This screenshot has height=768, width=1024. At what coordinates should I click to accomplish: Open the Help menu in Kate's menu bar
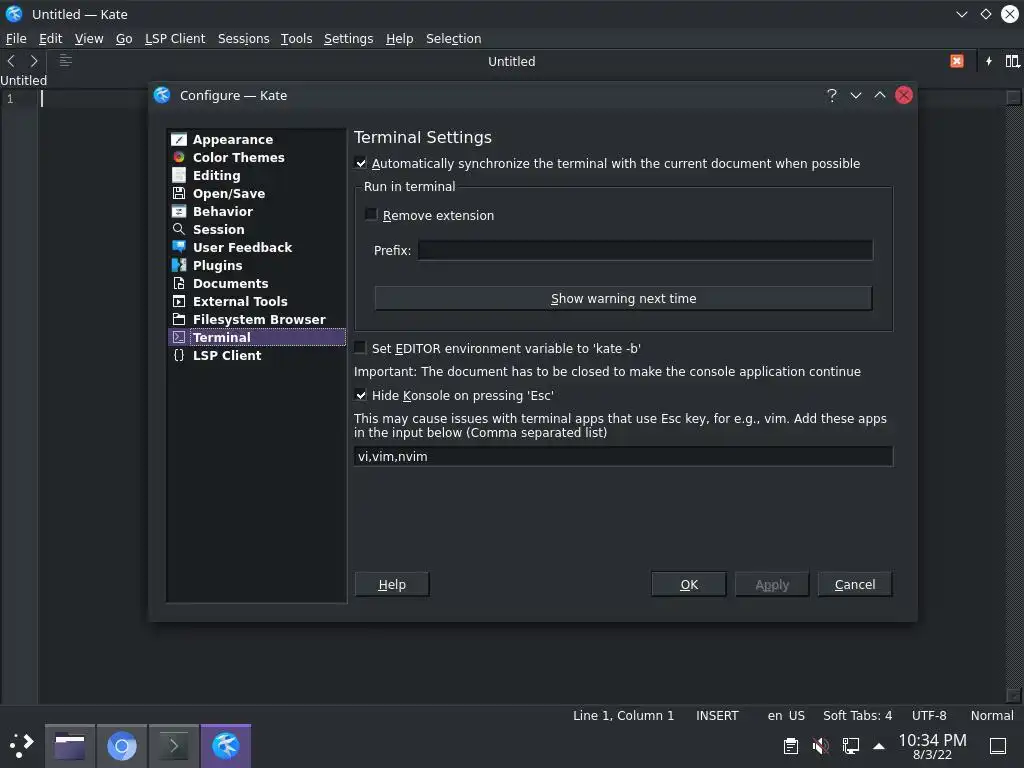[x=400, y=39]
